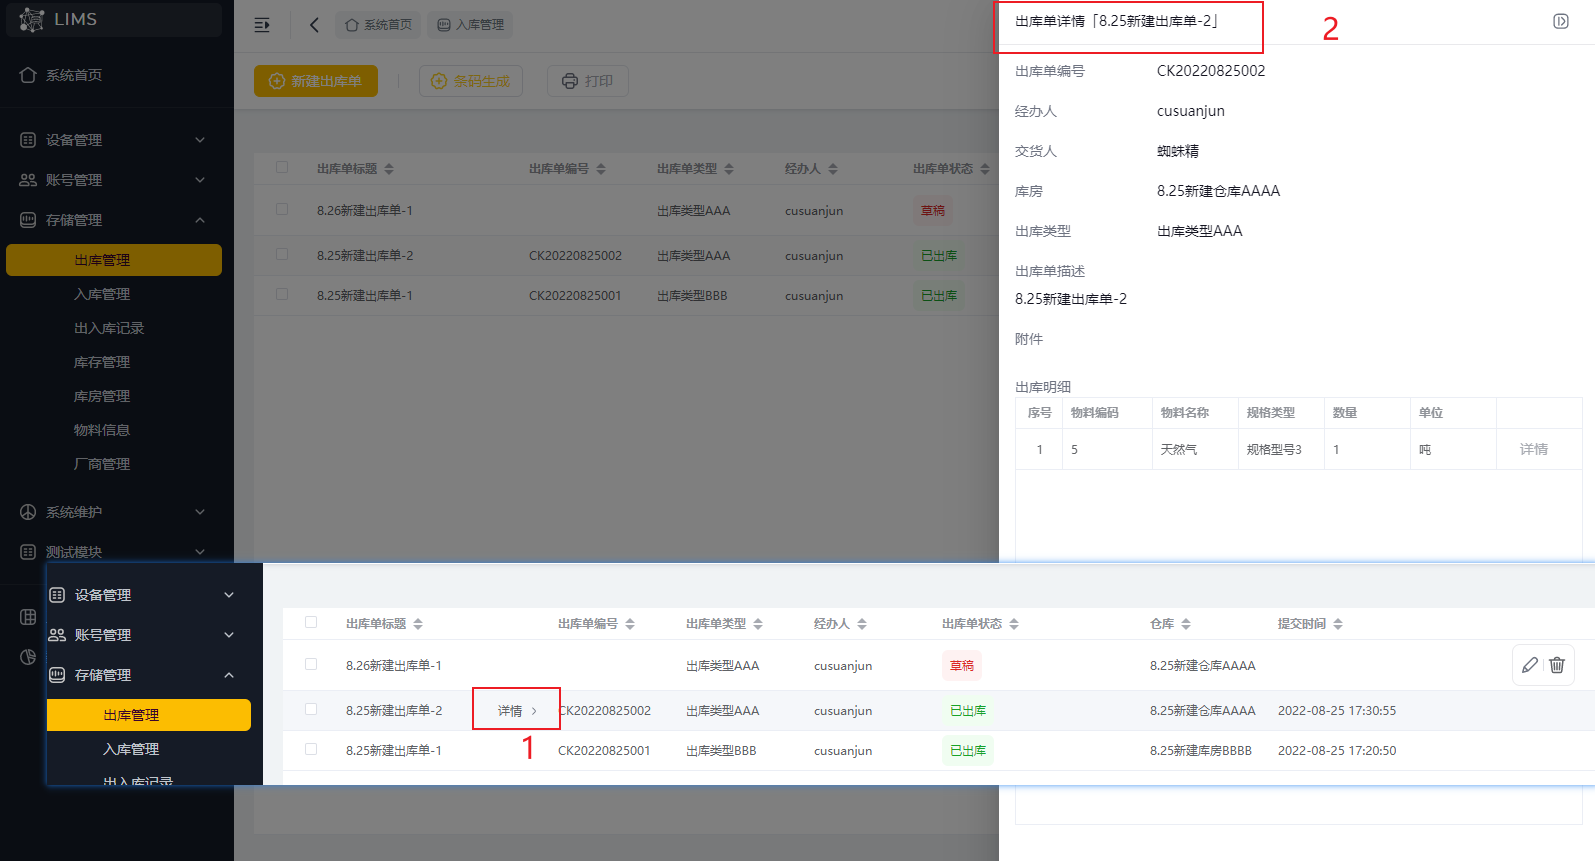Expand 设备管理 chevron in the dimmed main sidebar
Screen dimensions: 1595x861
pos(200,140)
